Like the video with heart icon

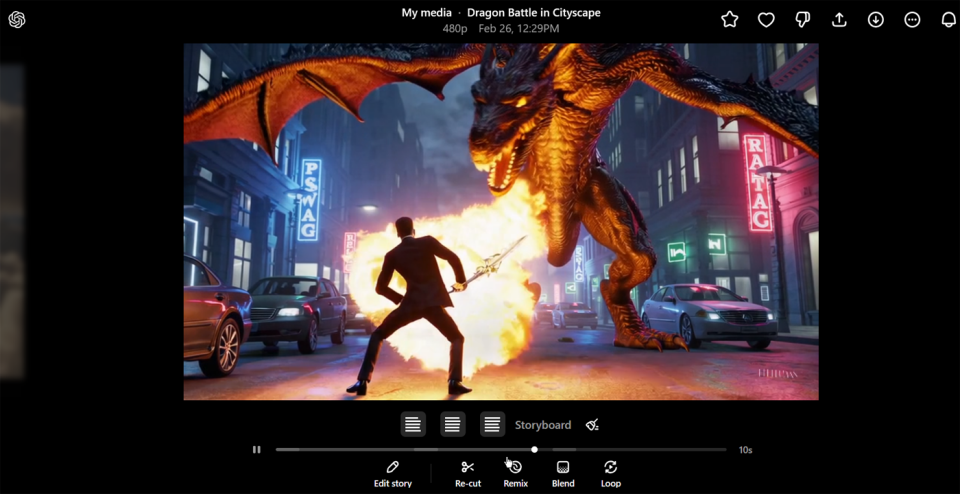pos(766,20)
